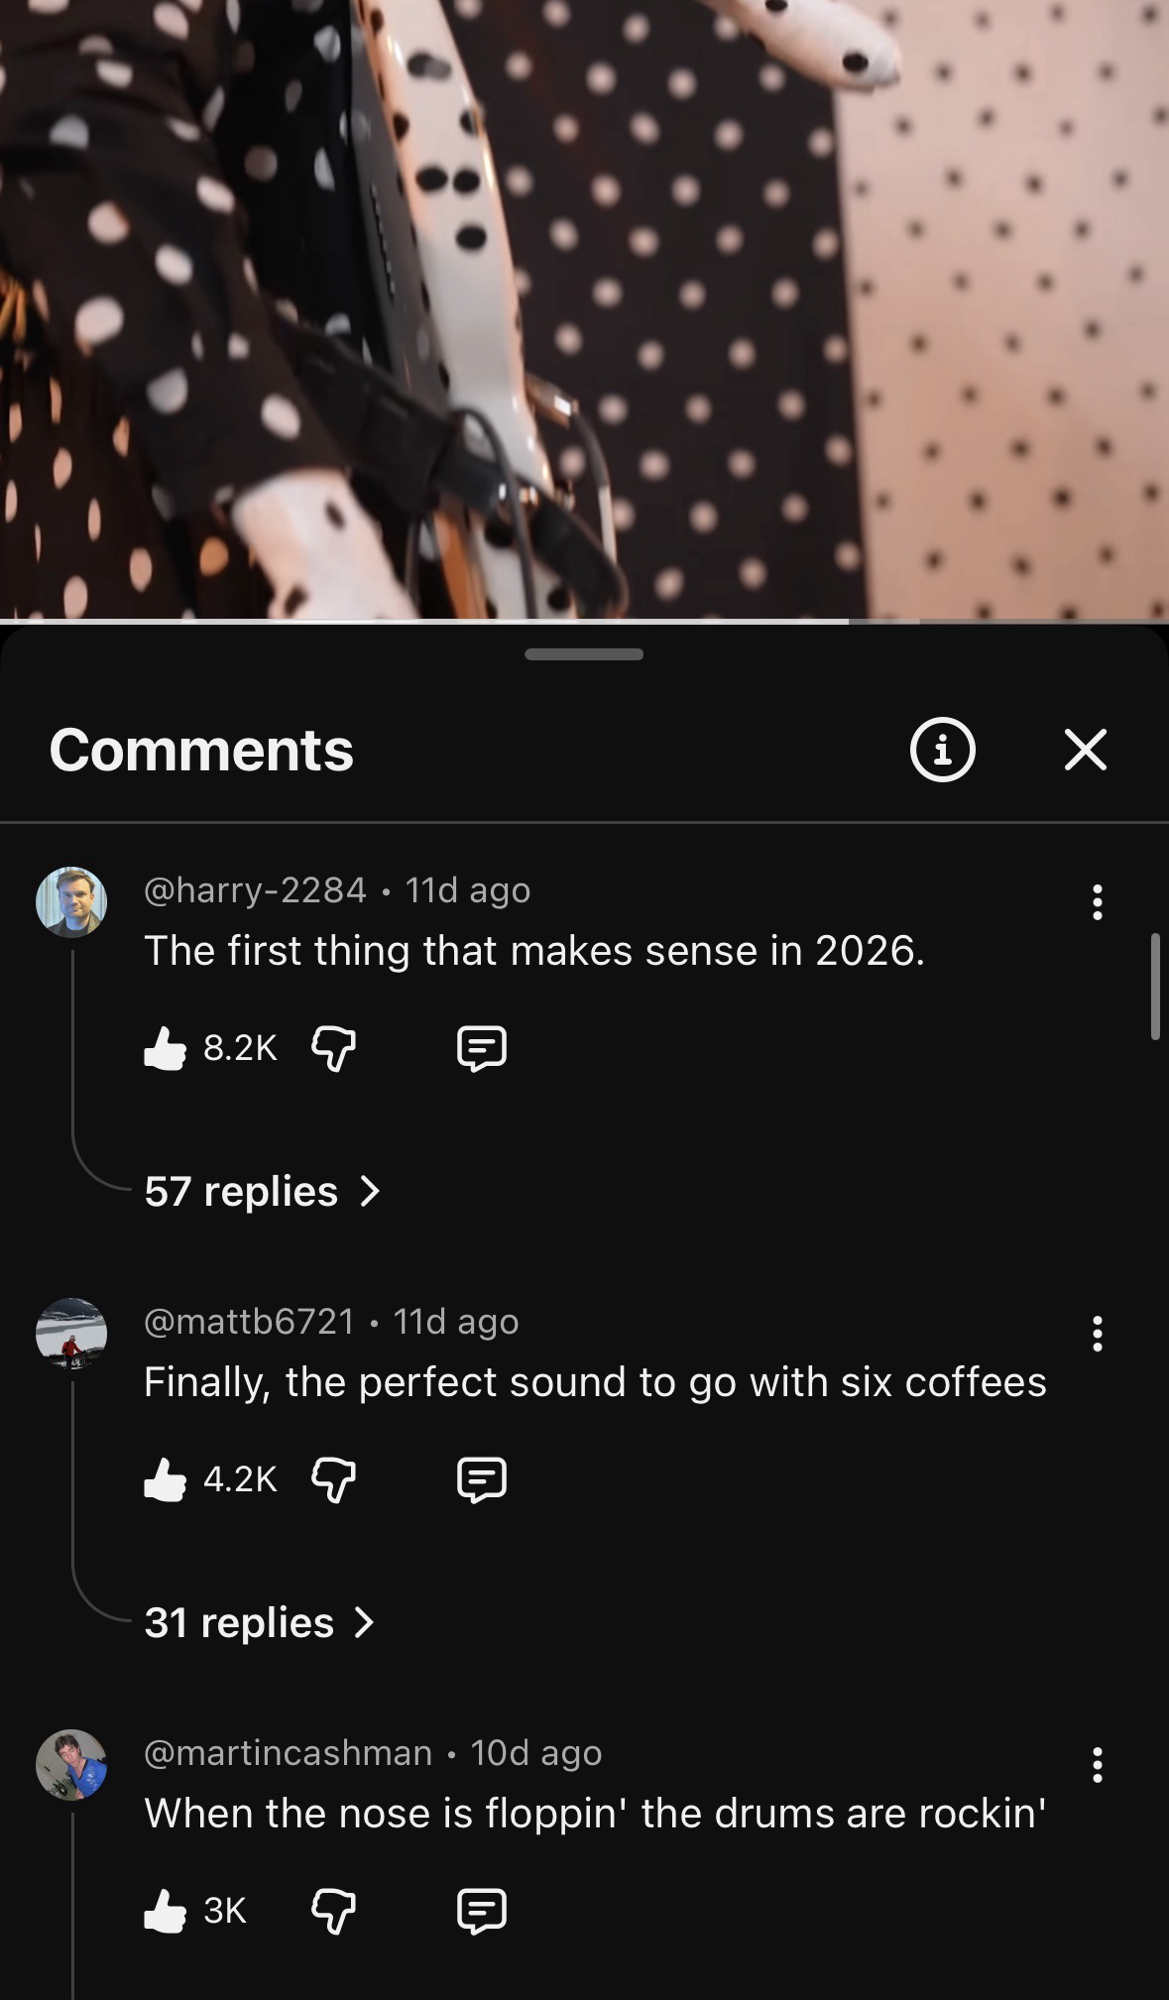Dislike the six coffees comment

(x=334, y=1479)
